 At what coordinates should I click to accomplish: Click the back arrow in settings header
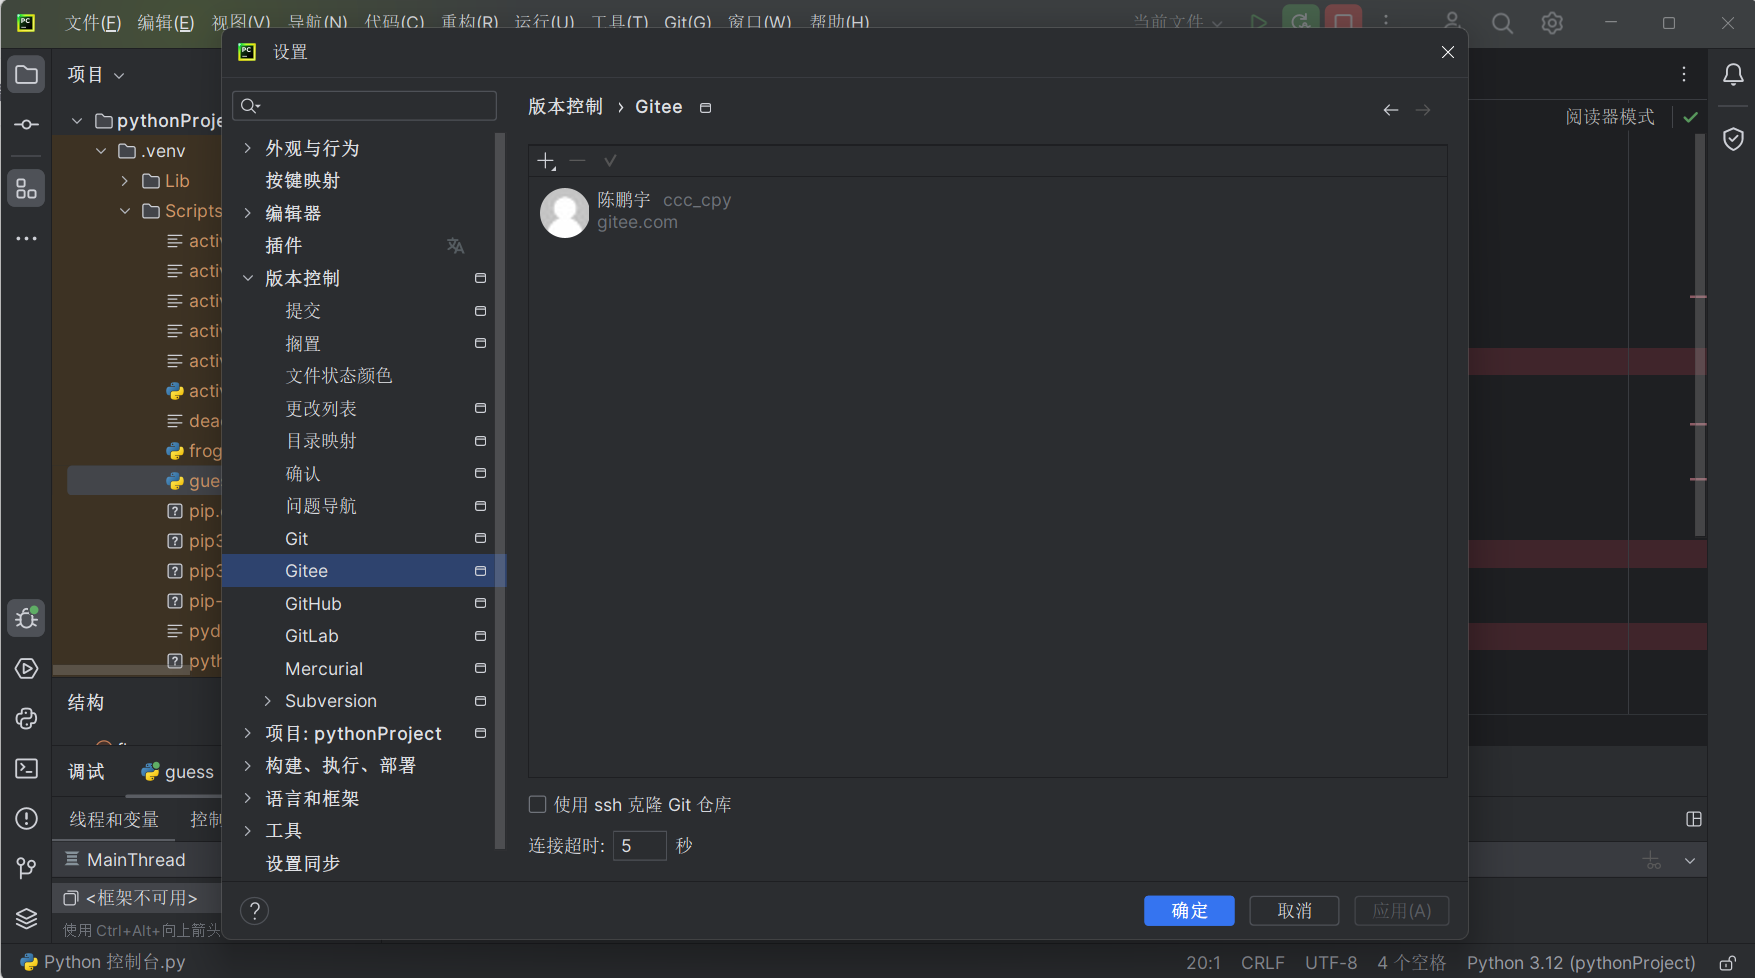click(1391, 110)
